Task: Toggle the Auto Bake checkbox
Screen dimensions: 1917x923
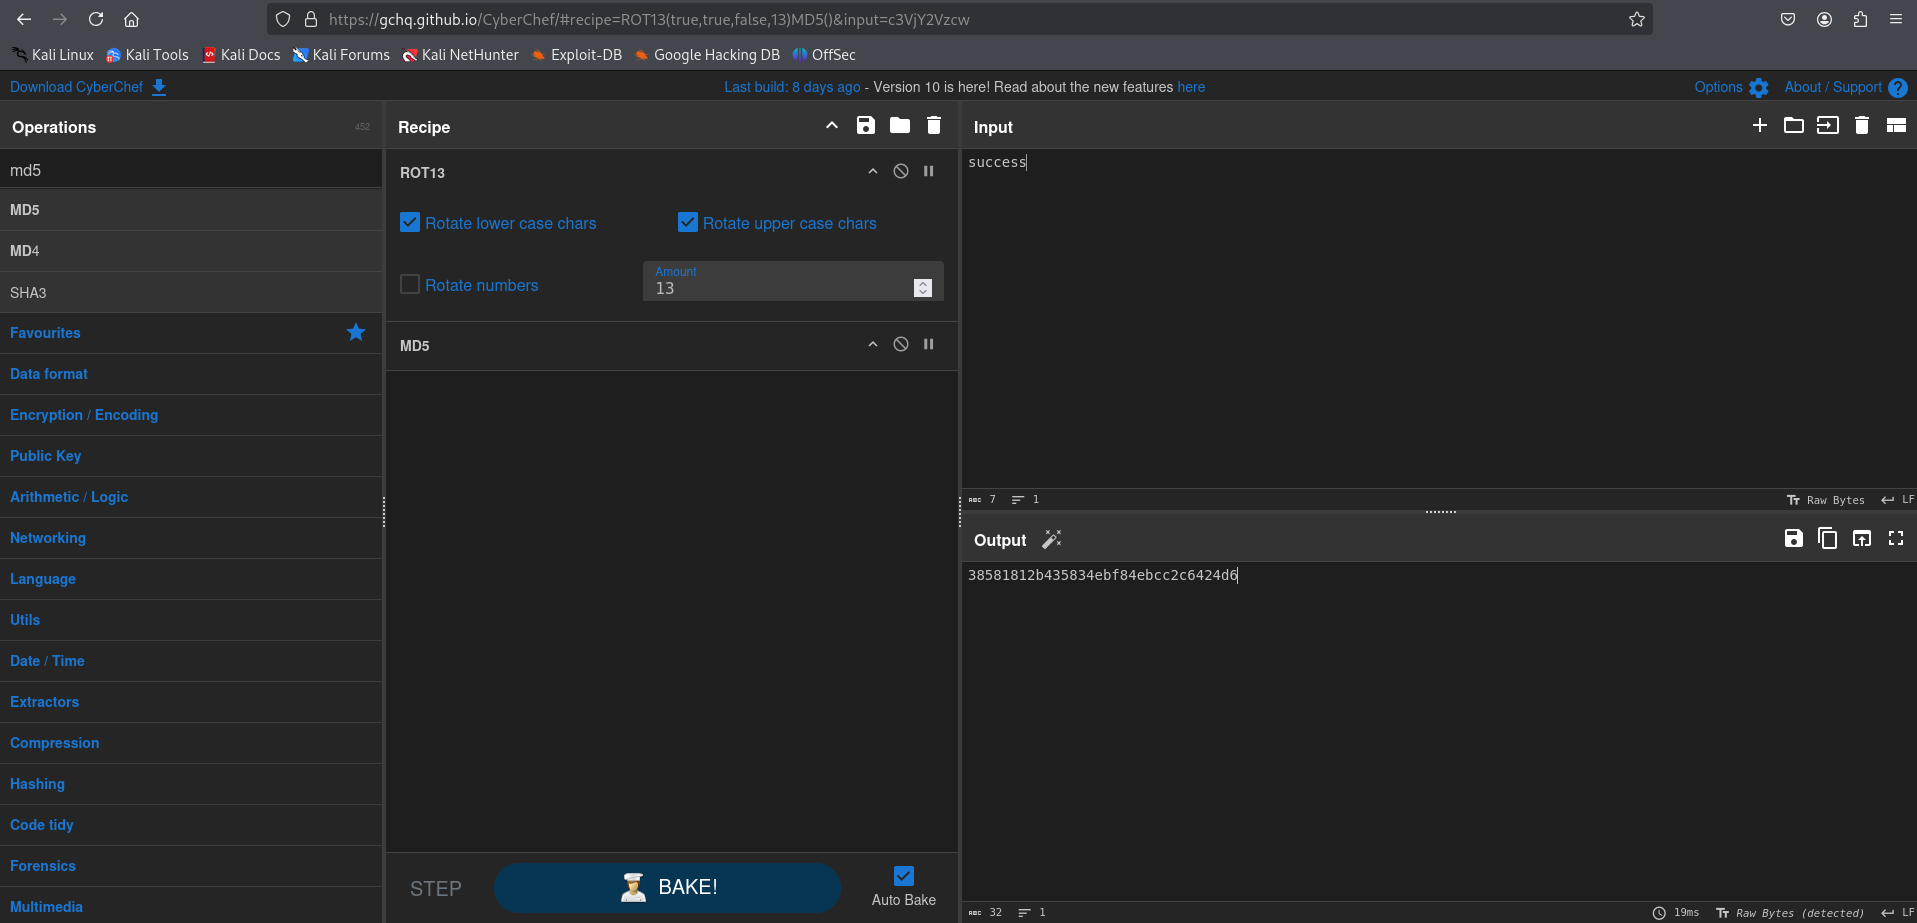Action: click(903, 876)
